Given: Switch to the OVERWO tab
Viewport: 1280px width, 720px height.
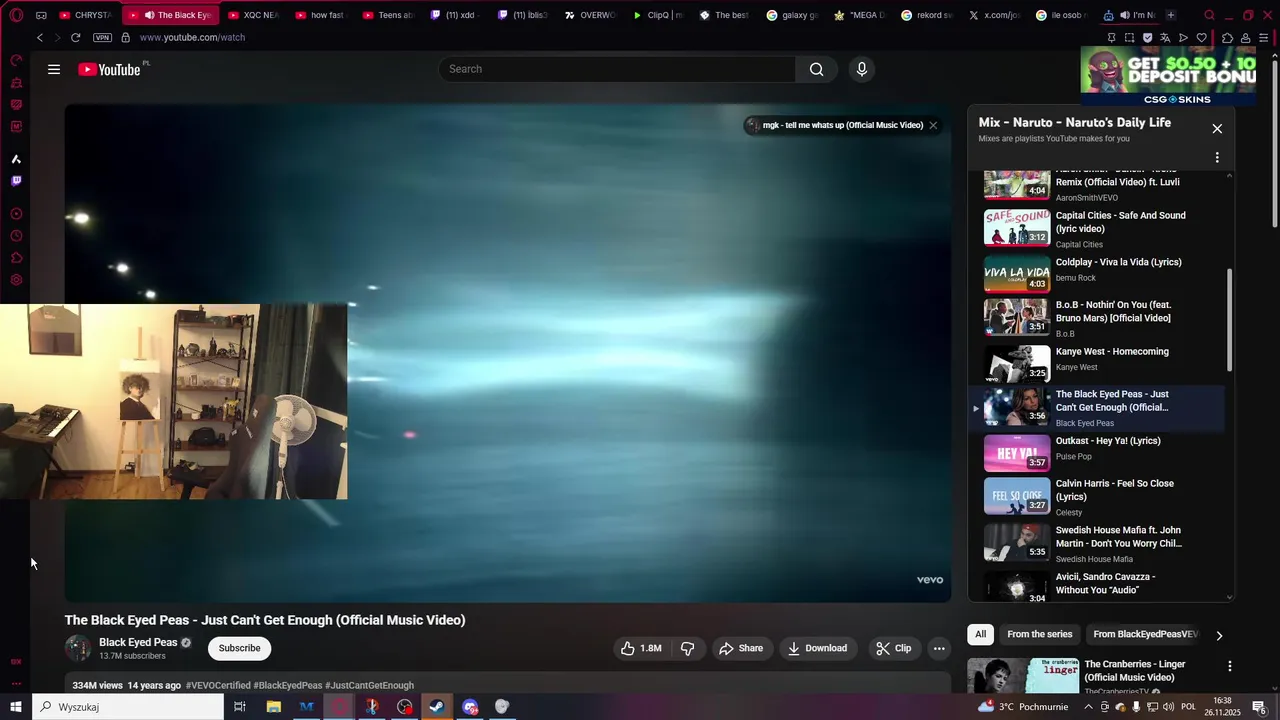Looking at the screenshot, I should (590, 15).
